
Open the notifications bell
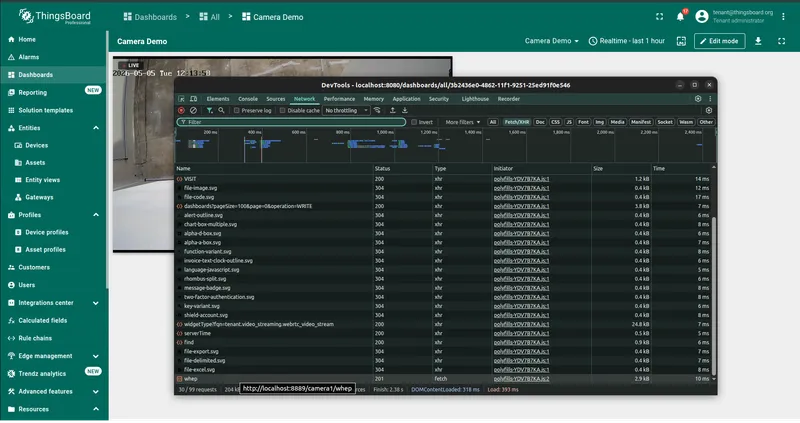click(681, 17)
